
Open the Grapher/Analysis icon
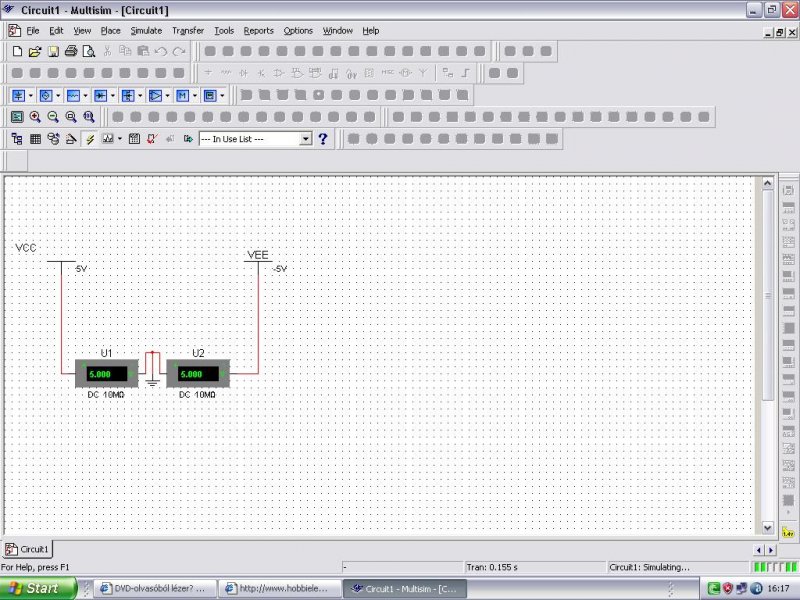pyautogui.click(x=107, y=139)
